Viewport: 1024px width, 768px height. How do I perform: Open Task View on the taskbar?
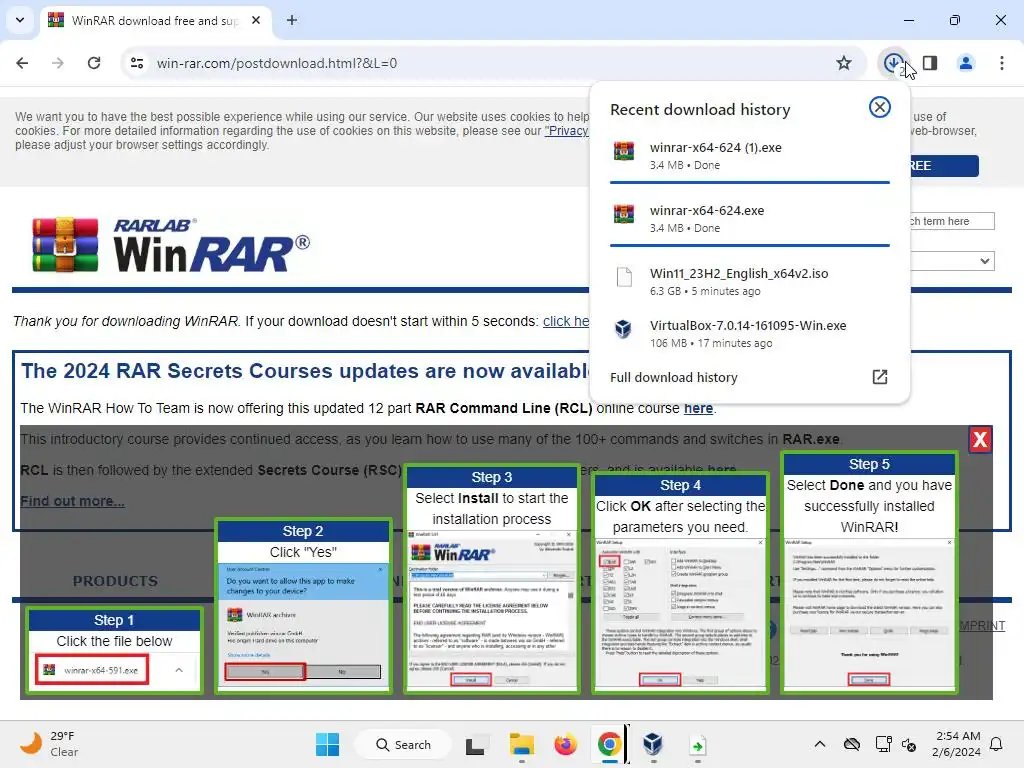coord(475,744)
